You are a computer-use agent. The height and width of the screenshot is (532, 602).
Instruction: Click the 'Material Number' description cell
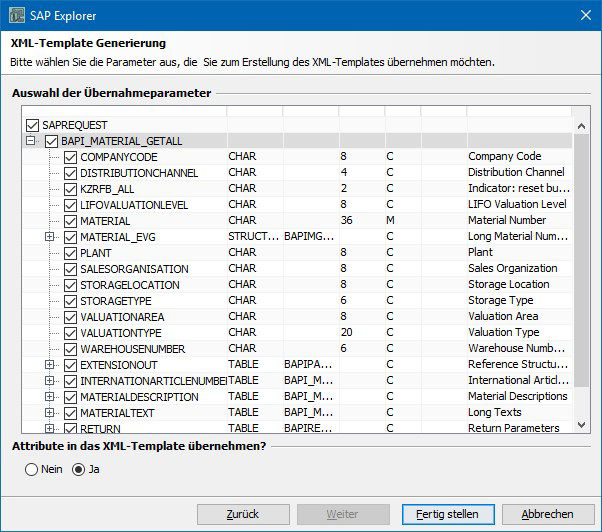tap(507, 220)
